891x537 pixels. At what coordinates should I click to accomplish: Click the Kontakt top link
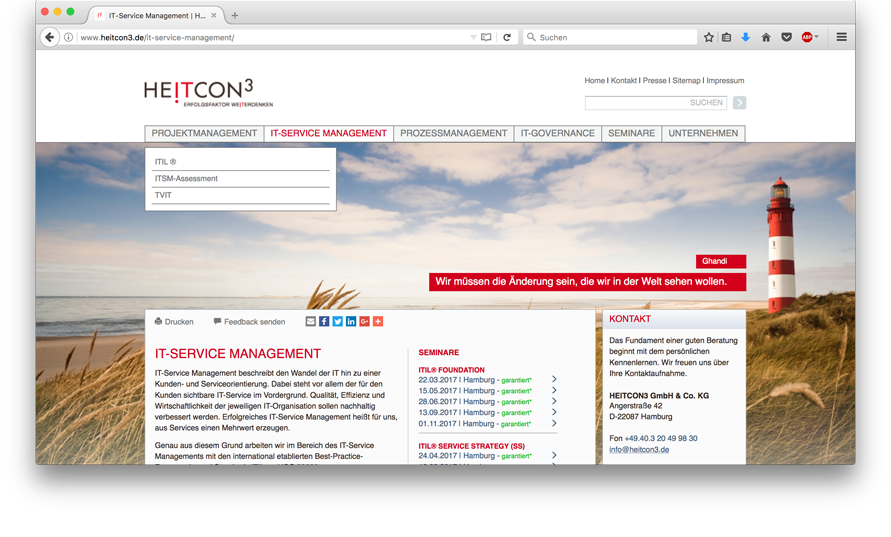(623, 81)
